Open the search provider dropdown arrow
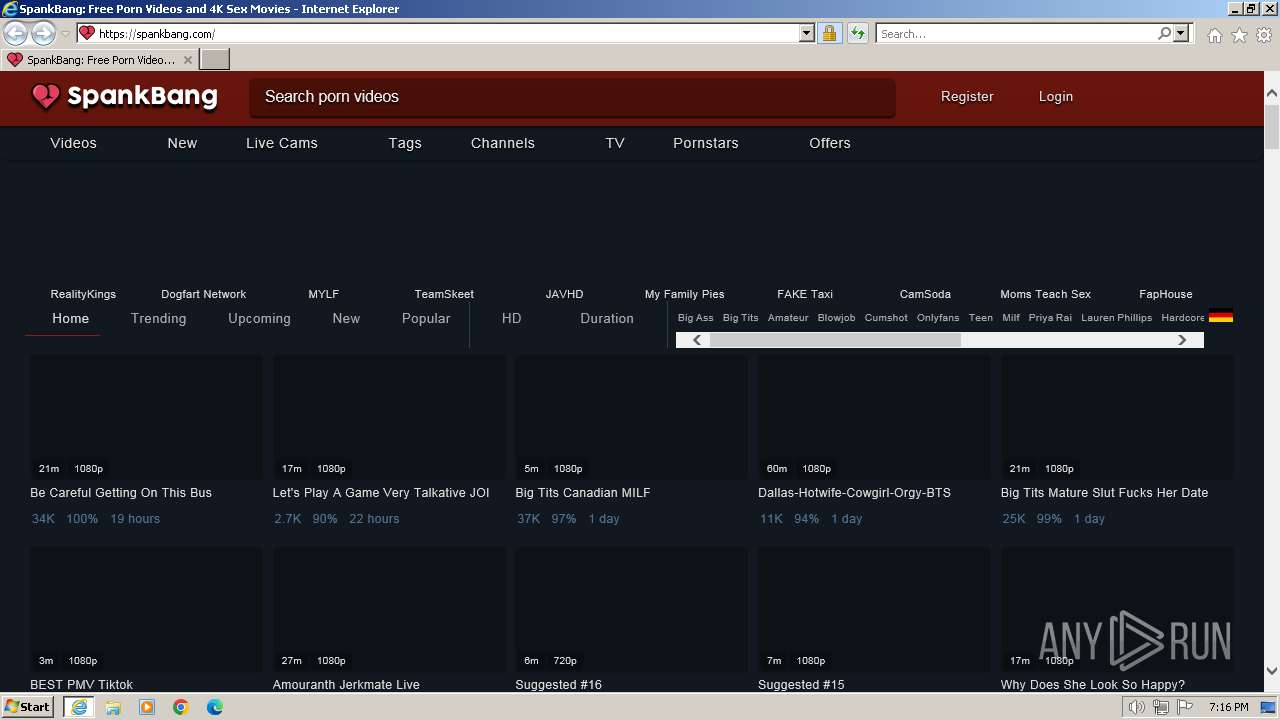 (x=1181, y=33)
